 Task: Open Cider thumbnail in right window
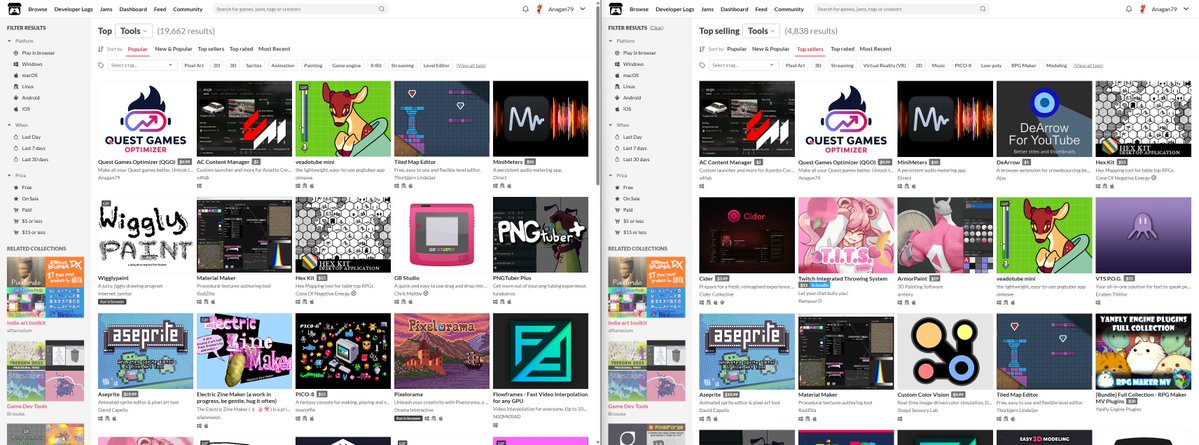coord(747,234)
